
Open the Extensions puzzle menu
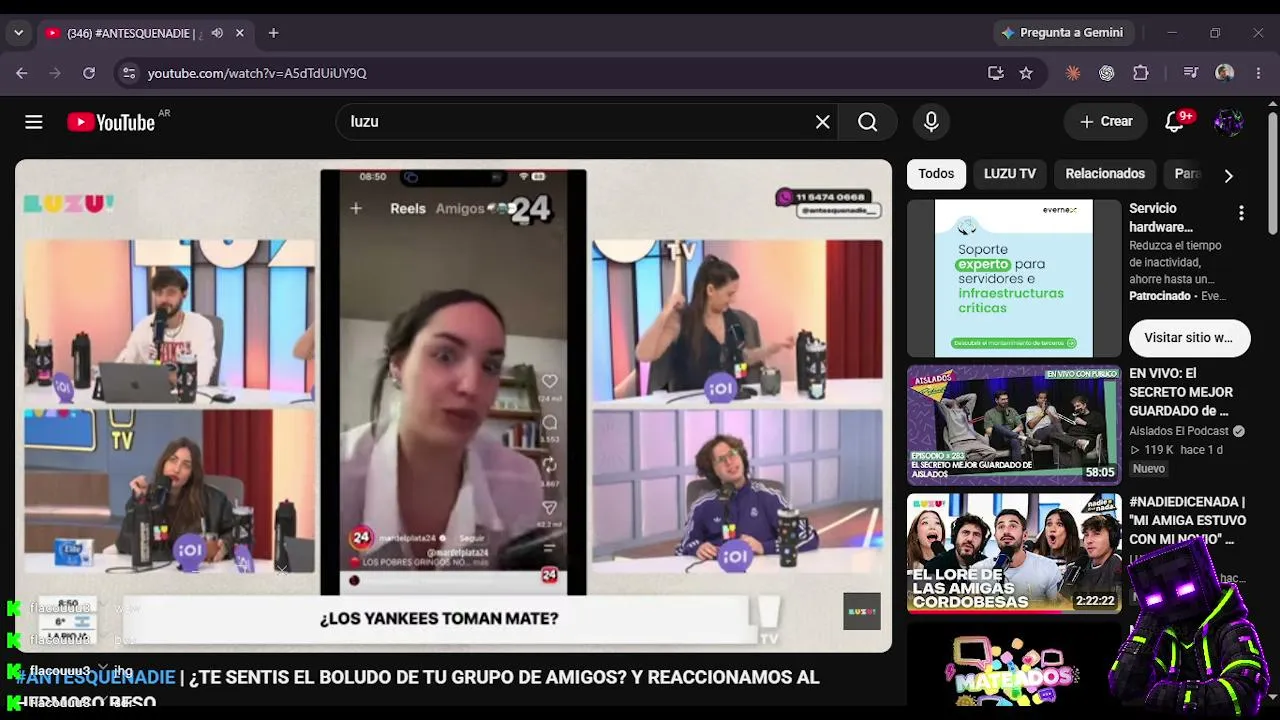click(1141, 73)
